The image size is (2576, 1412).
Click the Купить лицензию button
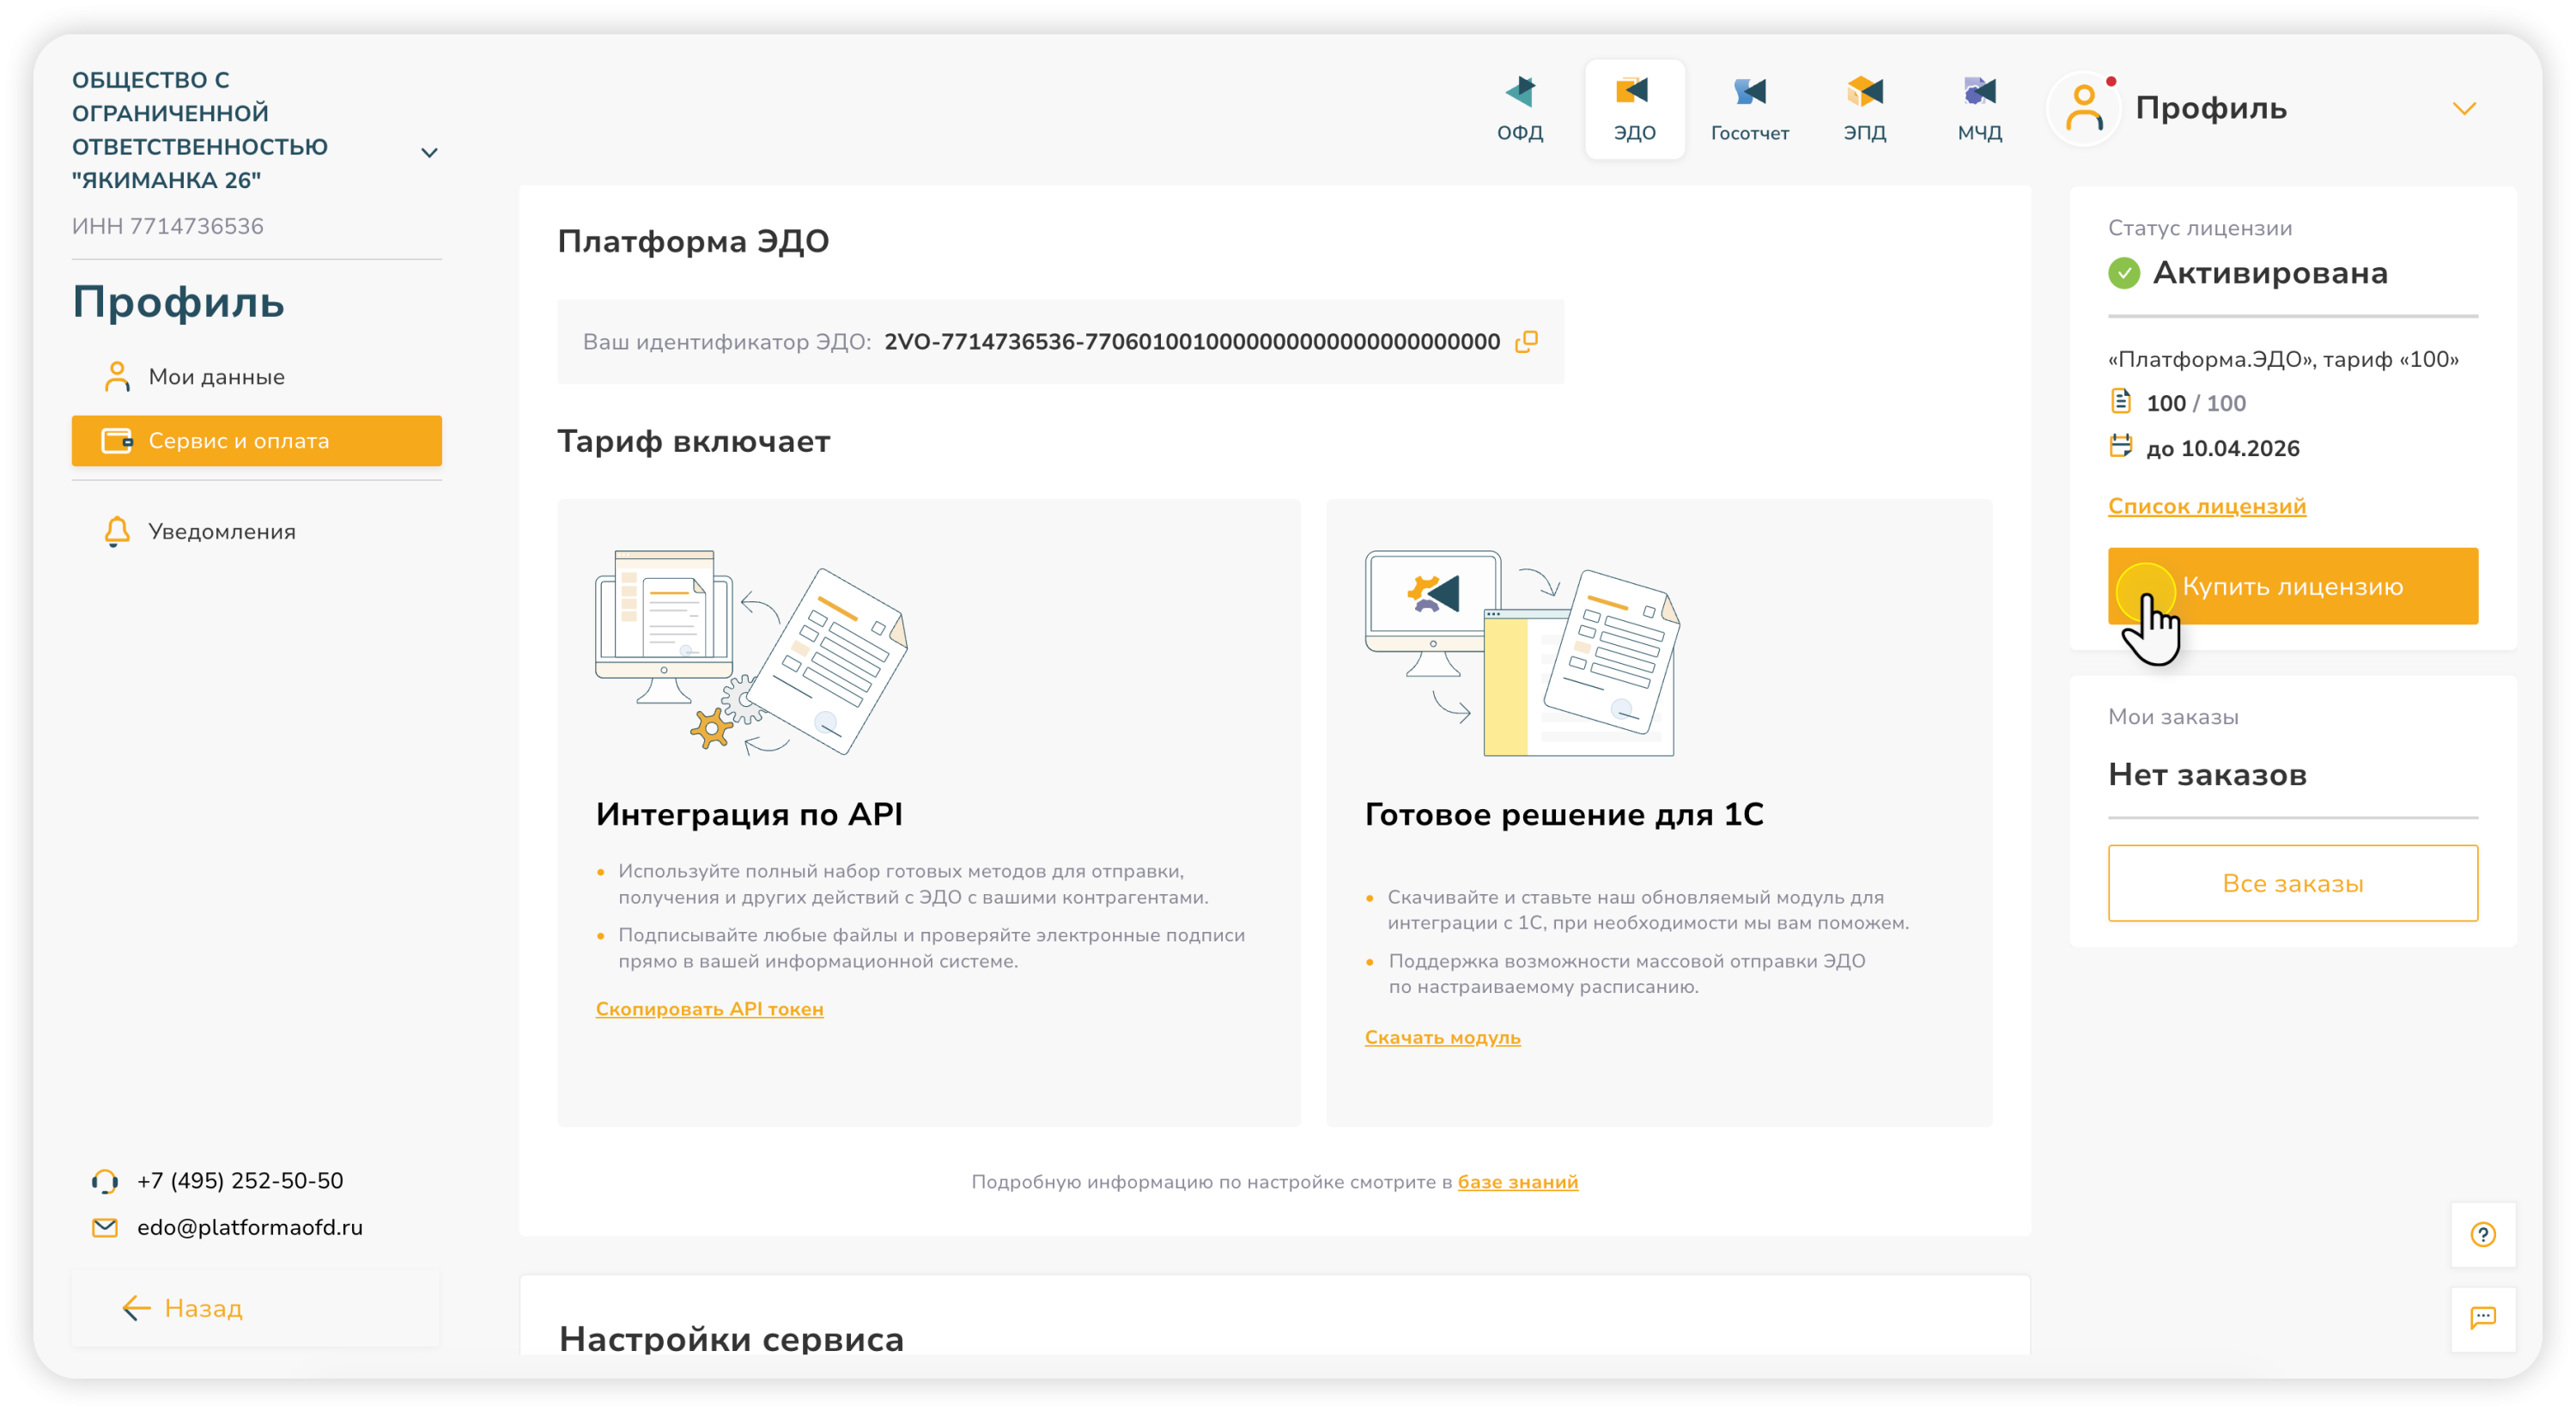click(2292, 586)
